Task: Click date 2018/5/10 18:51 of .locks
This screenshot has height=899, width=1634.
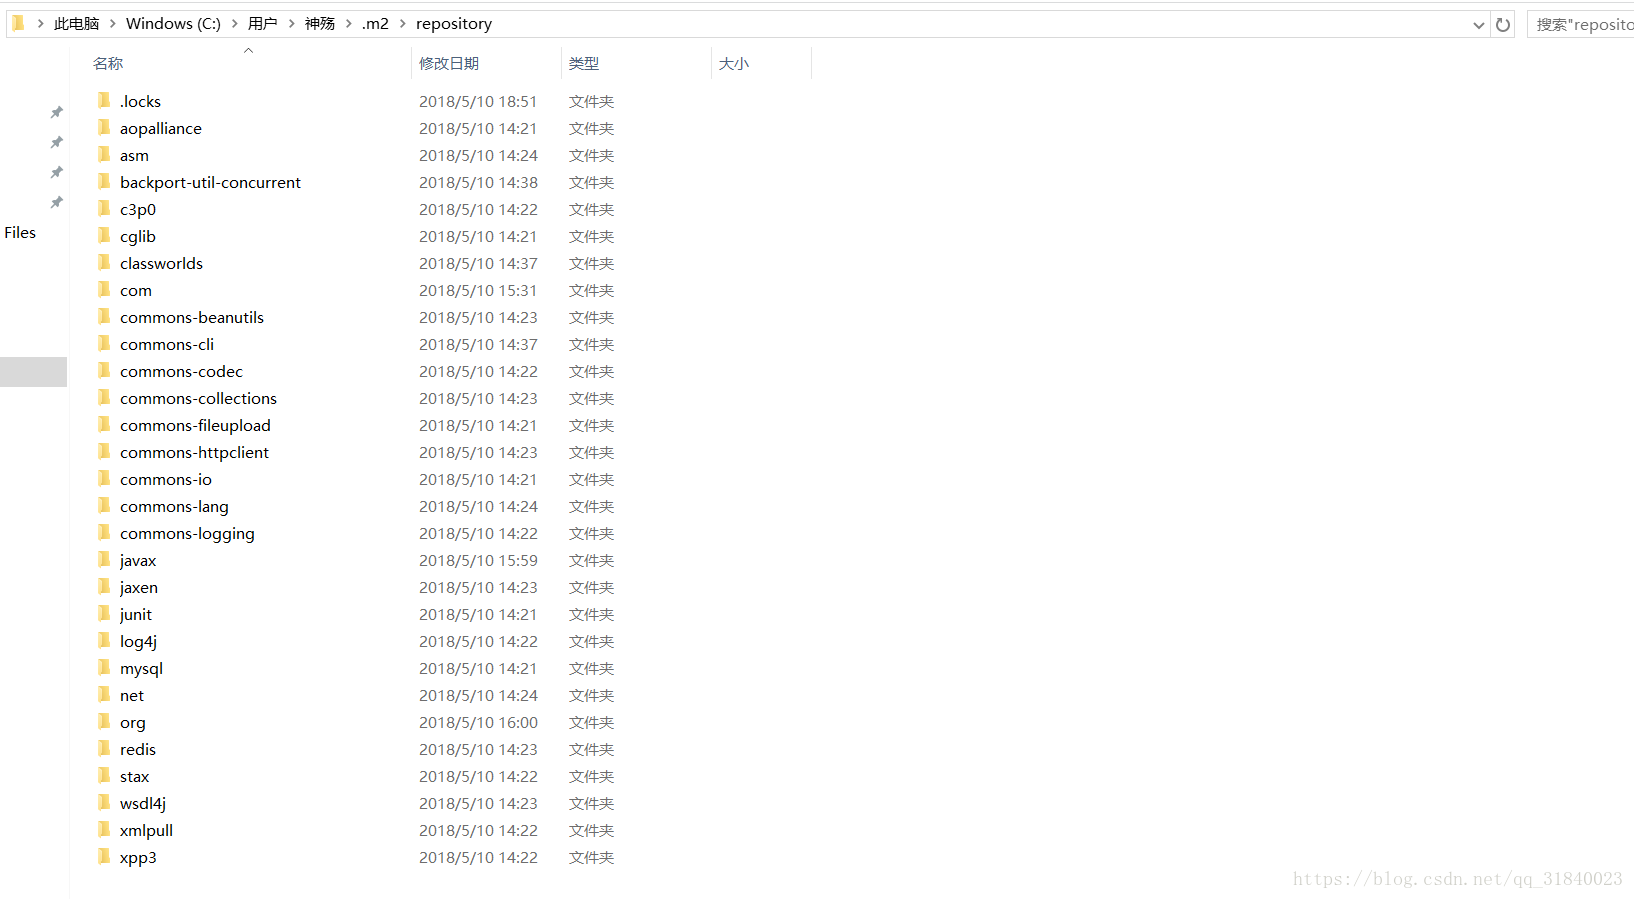Action: 478,101
